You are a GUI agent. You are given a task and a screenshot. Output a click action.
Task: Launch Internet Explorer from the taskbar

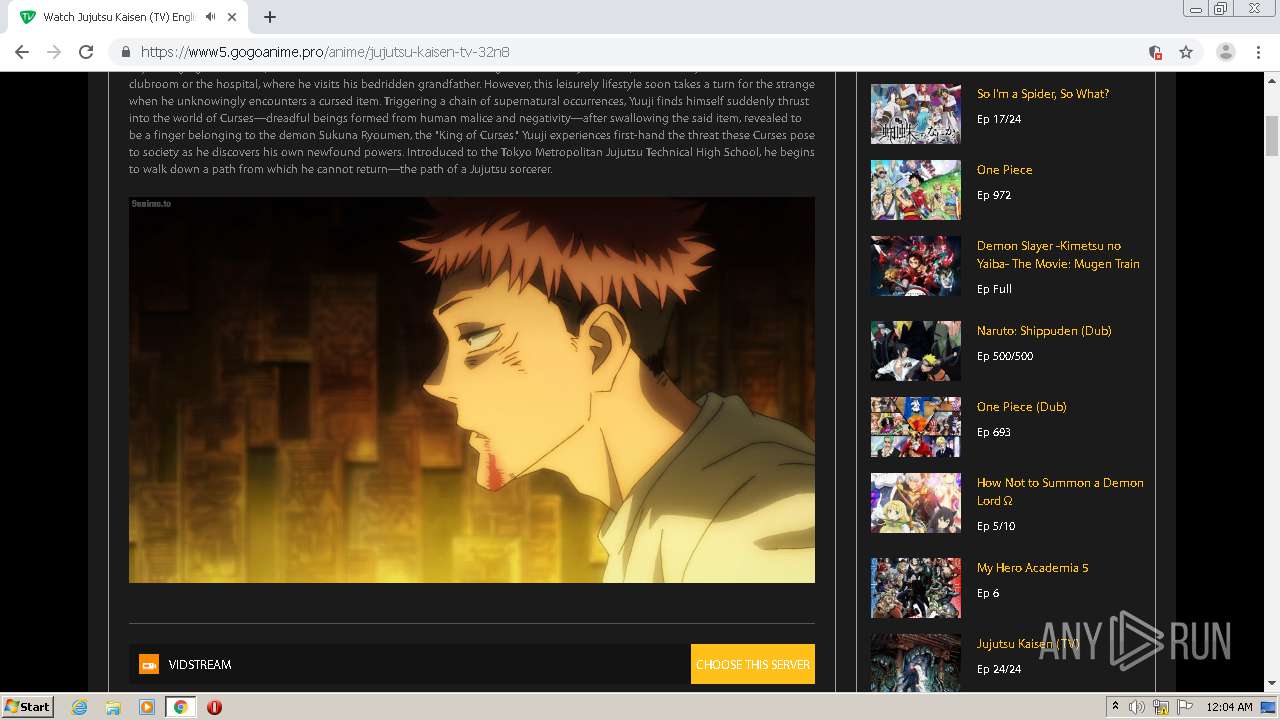tap(79, 707)
